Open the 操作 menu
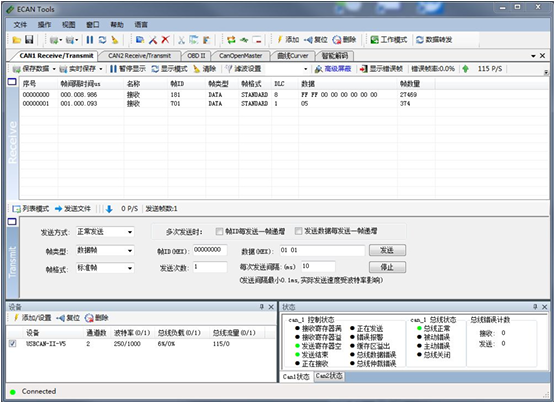This screenshot has height=402, width=554. [x=45, y=24]
